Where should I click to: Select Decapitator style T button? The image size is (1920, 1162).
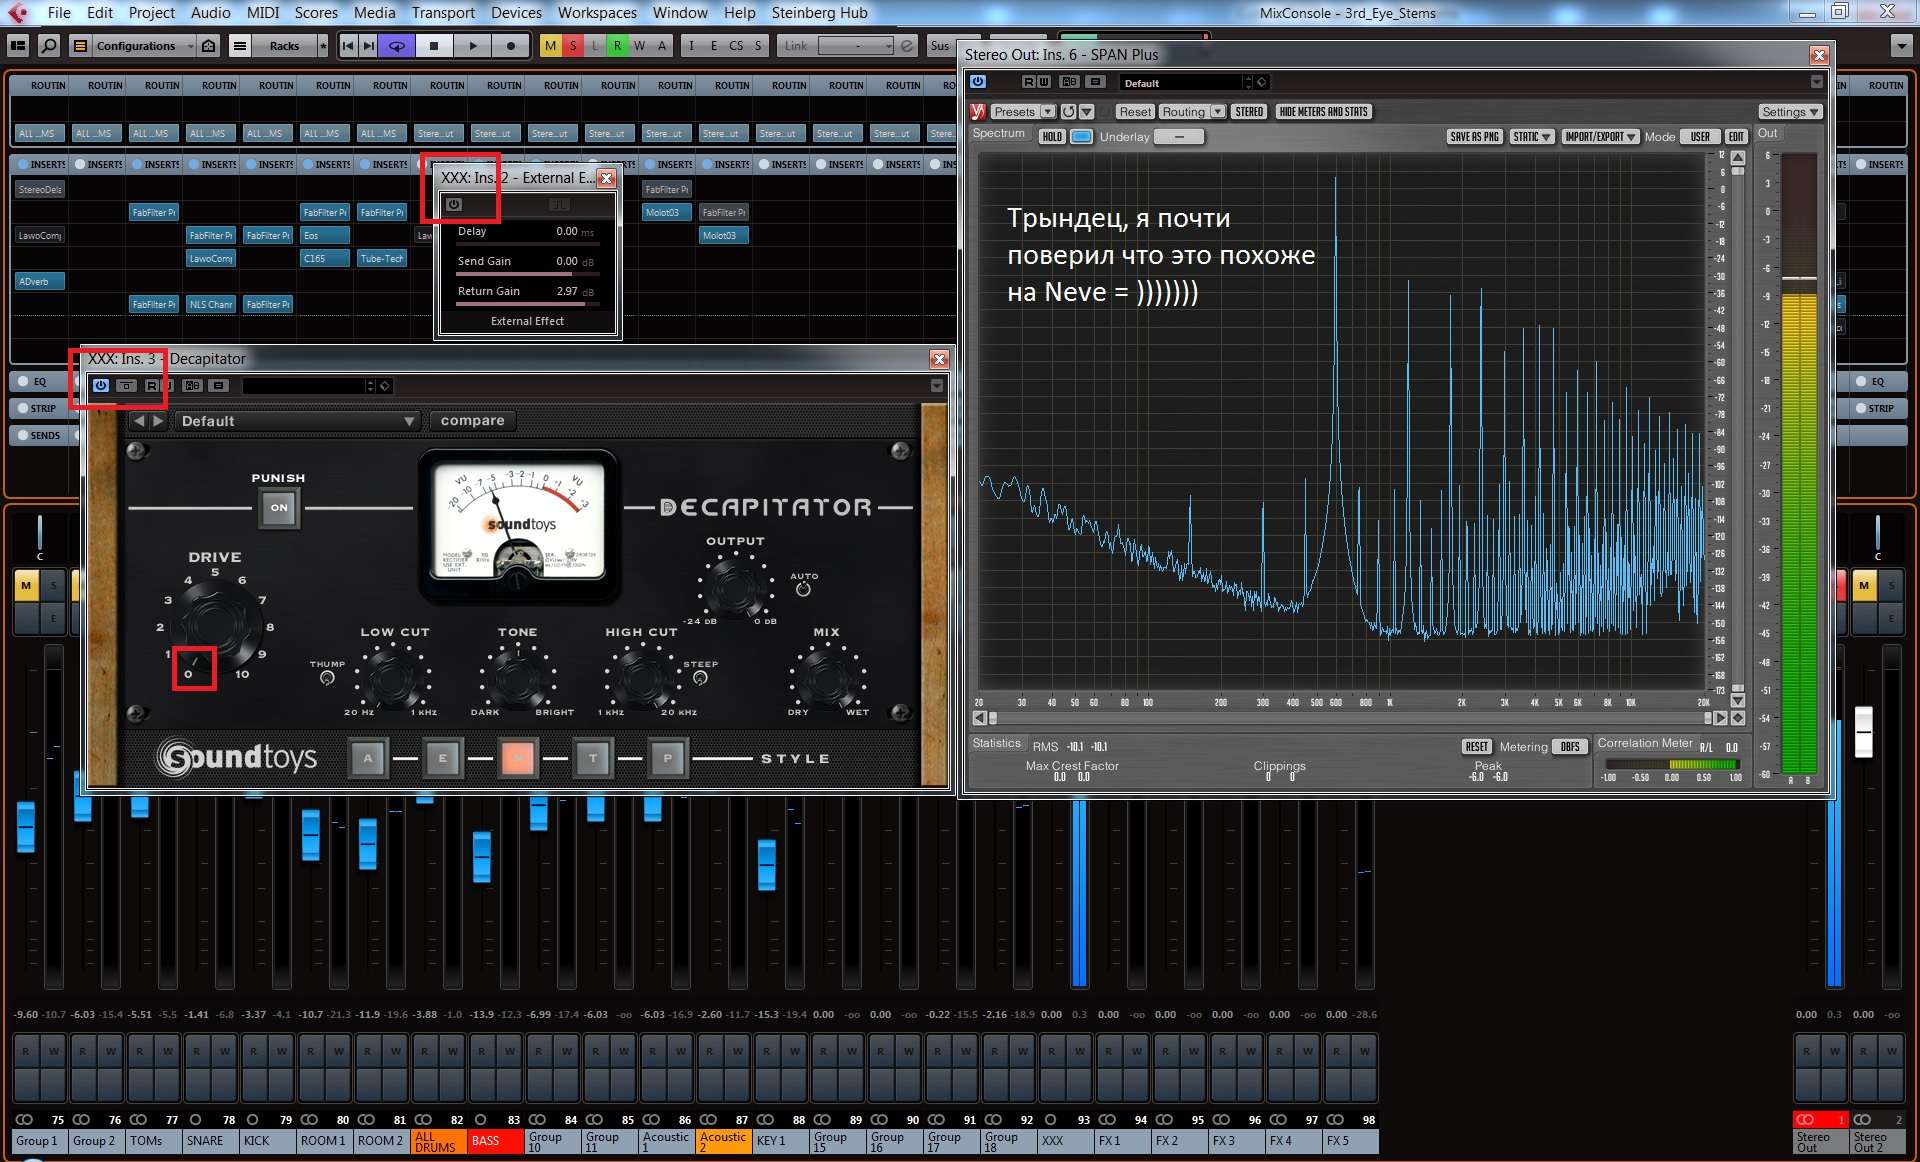point(593,758)
